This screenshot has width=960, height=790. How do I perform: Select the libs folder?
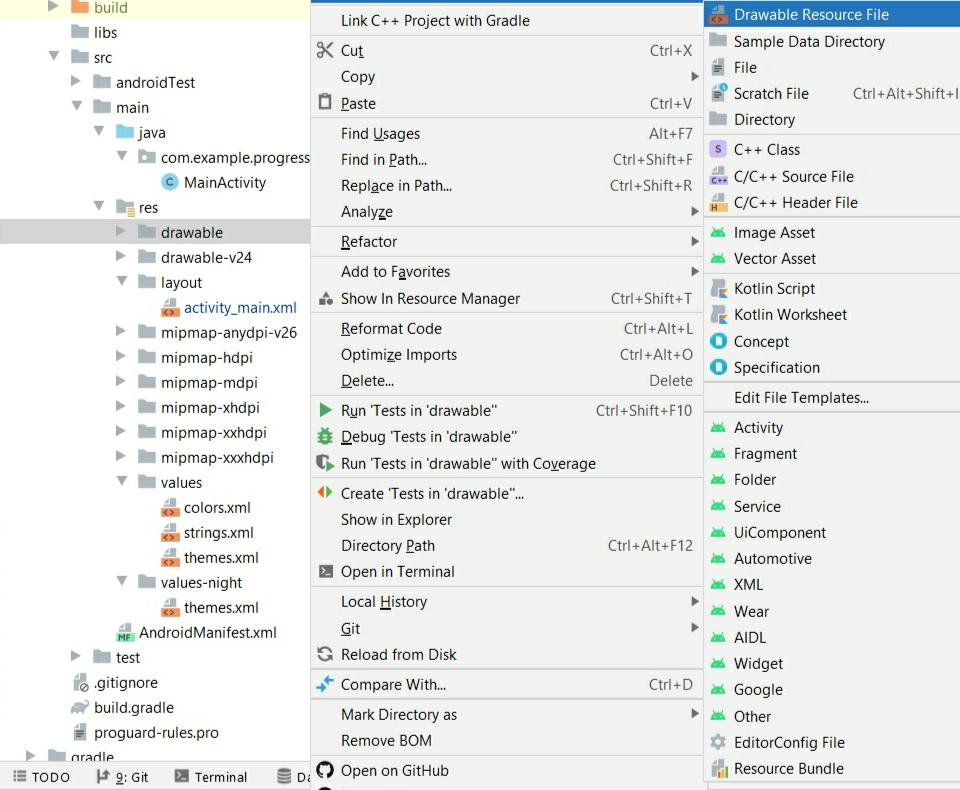105,32
